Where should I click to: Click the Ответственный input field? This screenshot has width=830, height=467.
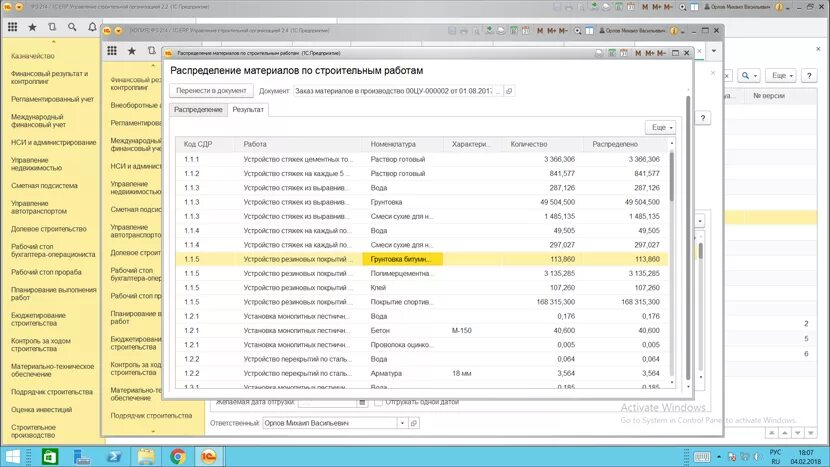[x=330, y=423]
